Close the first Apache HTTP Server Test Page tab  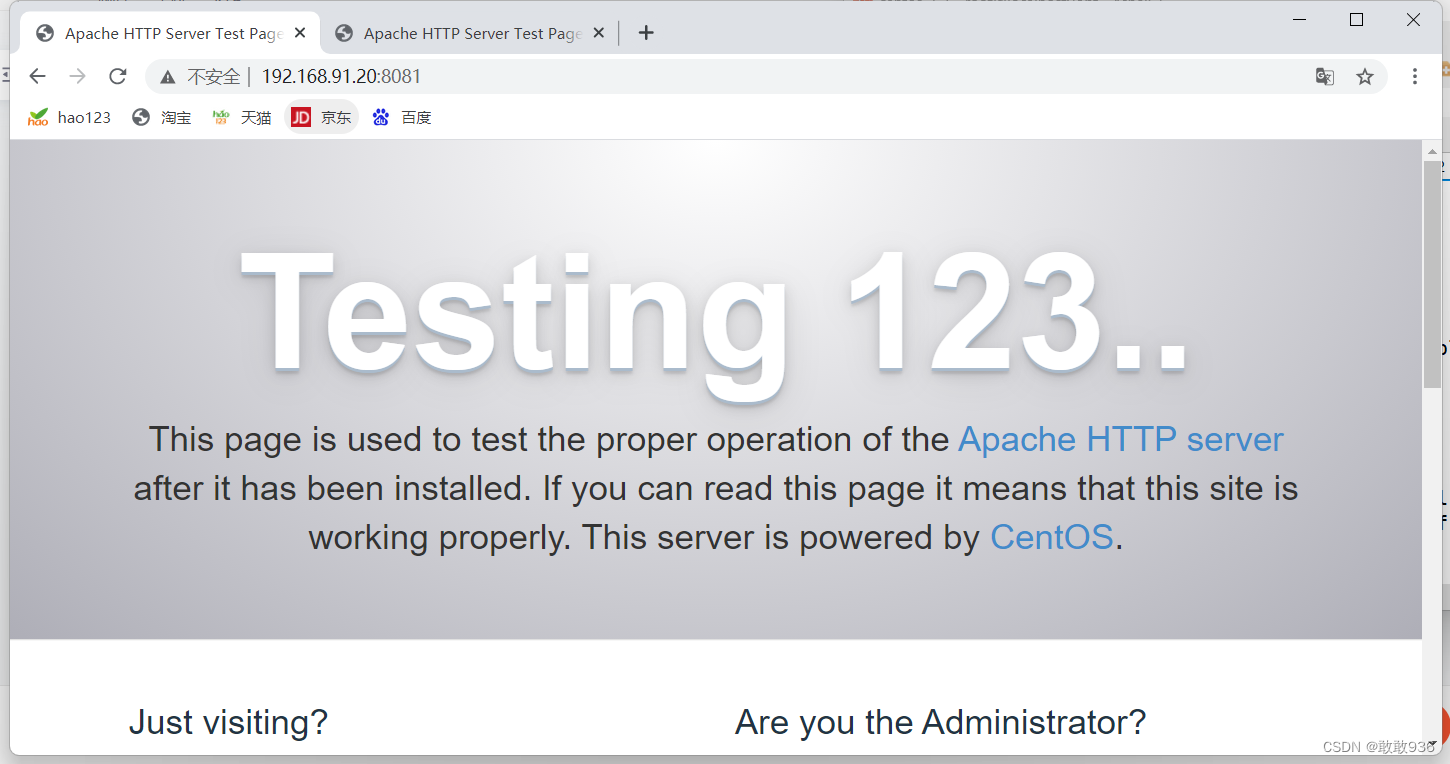pyautogui.click(x=300, y=33)
